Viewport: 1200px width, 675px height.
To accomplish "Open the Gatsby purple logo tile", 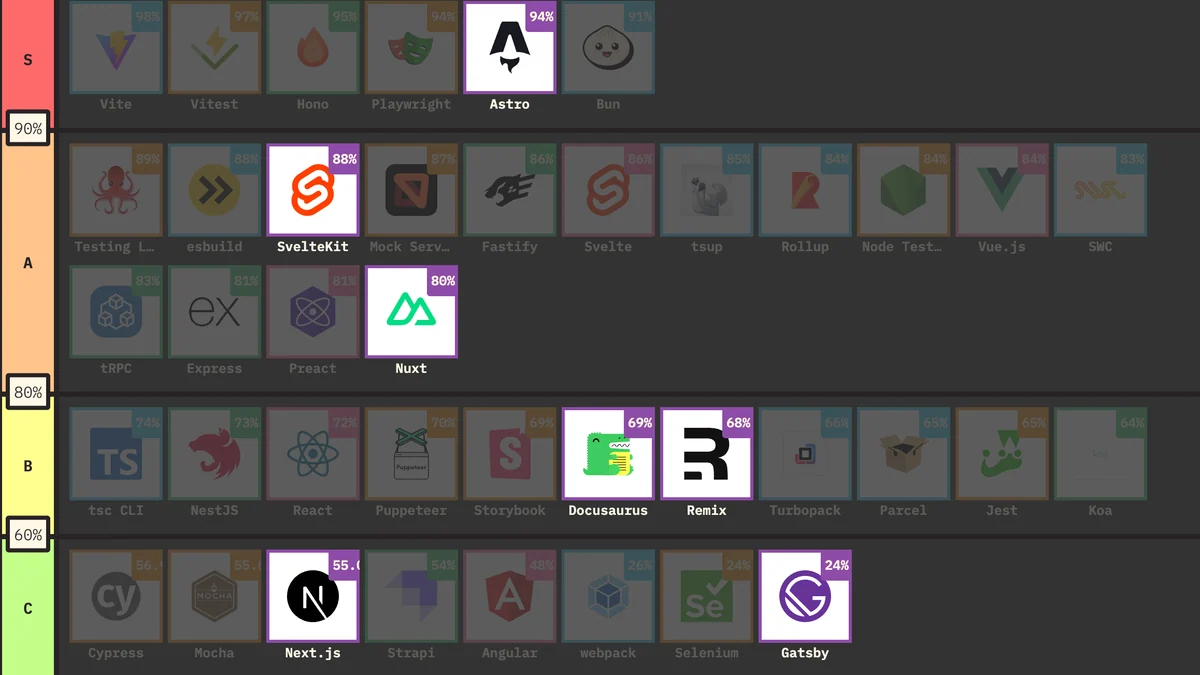I will (805, 596).
